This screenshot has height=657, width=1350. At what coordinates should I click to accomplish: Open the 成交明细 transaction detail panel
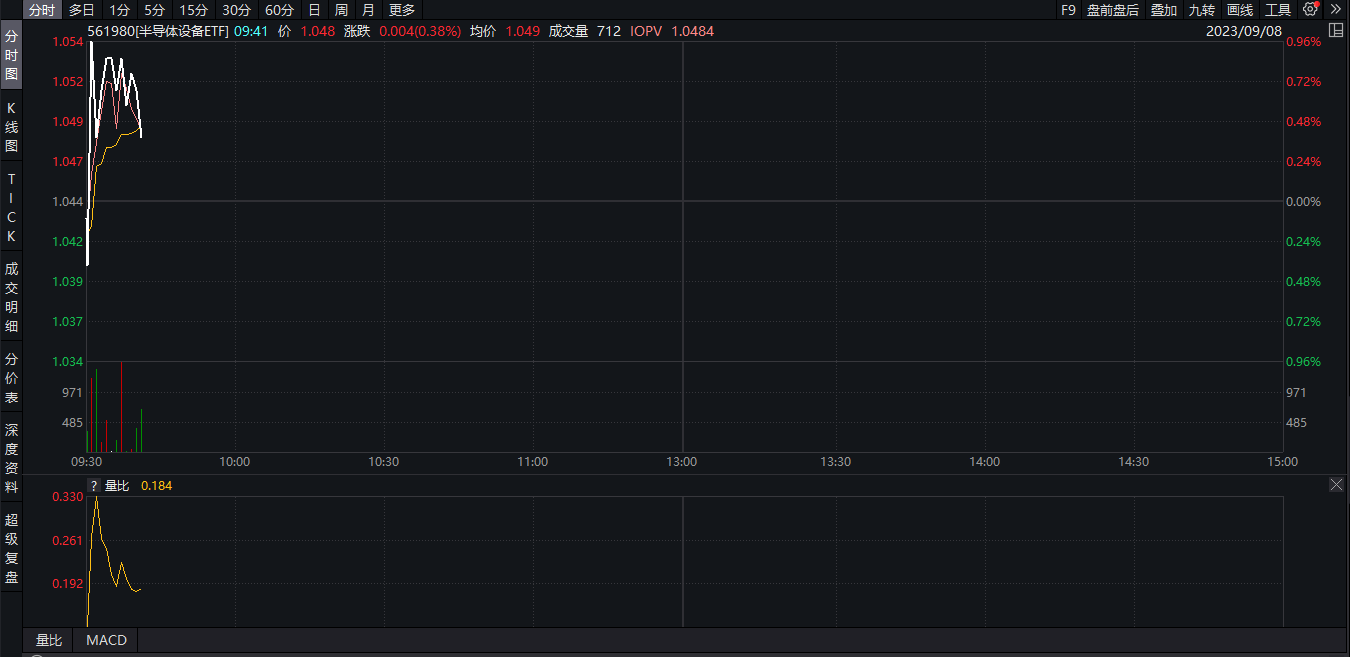pos(11,295)
